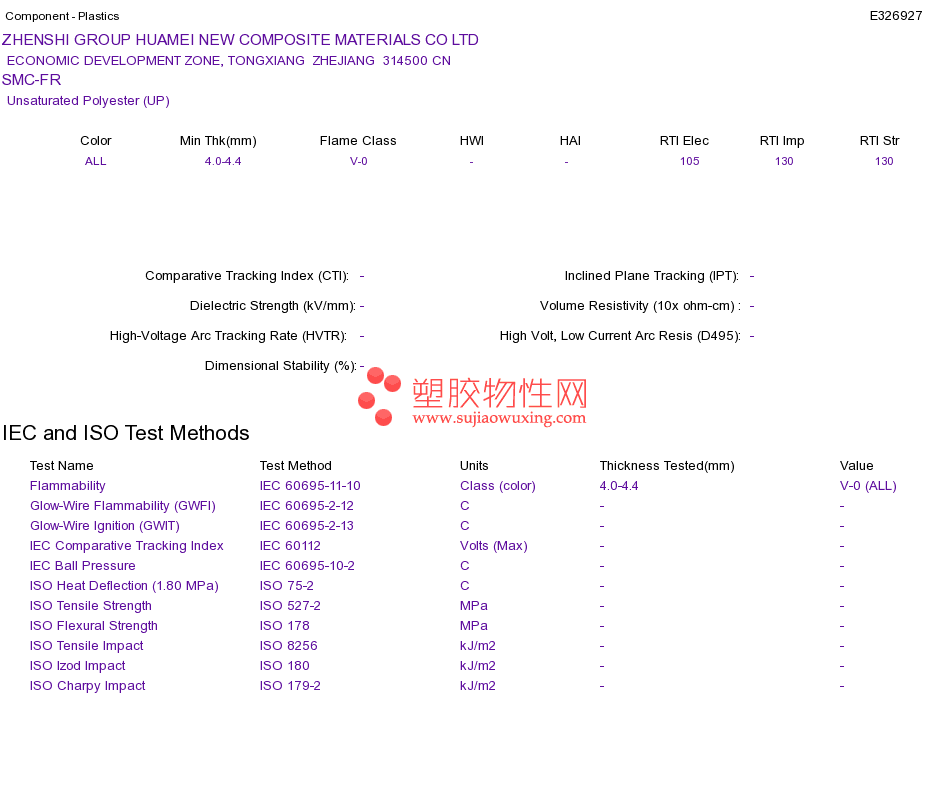
Task: Click the IEC 60695-2-12 test method
Action: coord(307,506)
